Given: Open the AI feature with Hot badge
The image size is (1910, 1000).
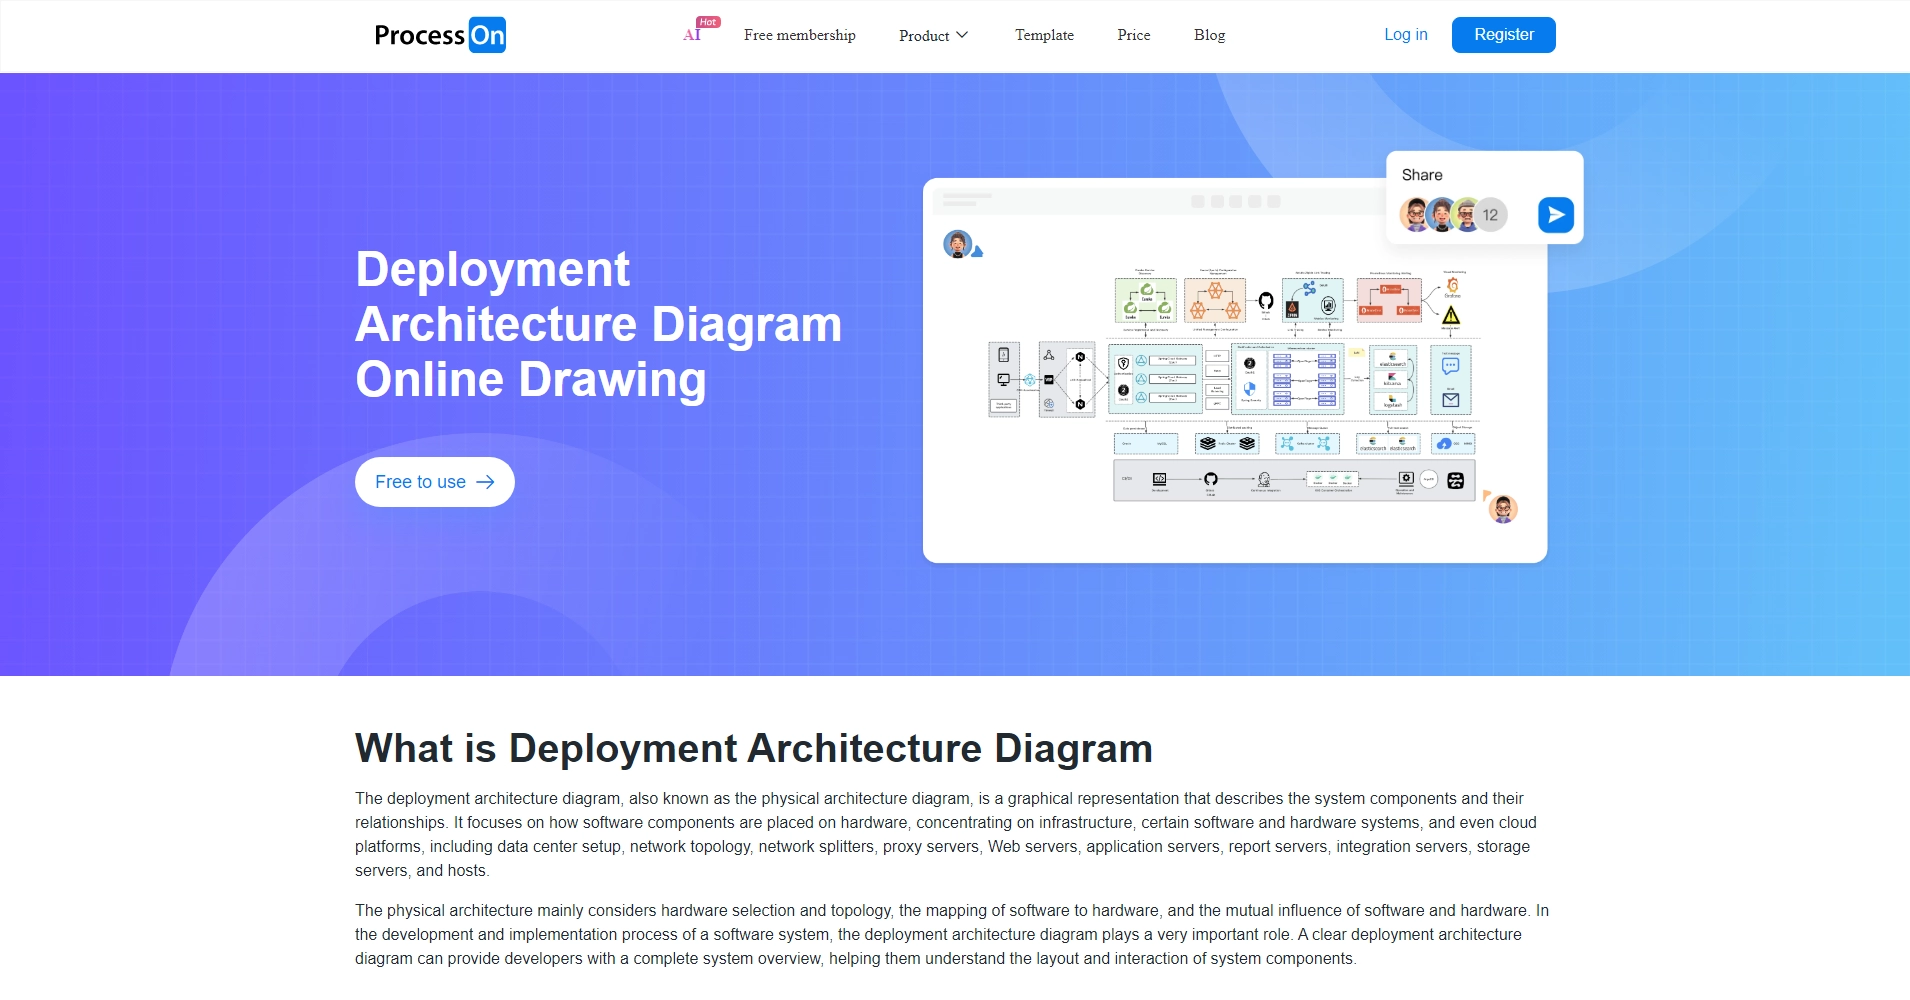Looking at the screenshot, I should (701, 31).
